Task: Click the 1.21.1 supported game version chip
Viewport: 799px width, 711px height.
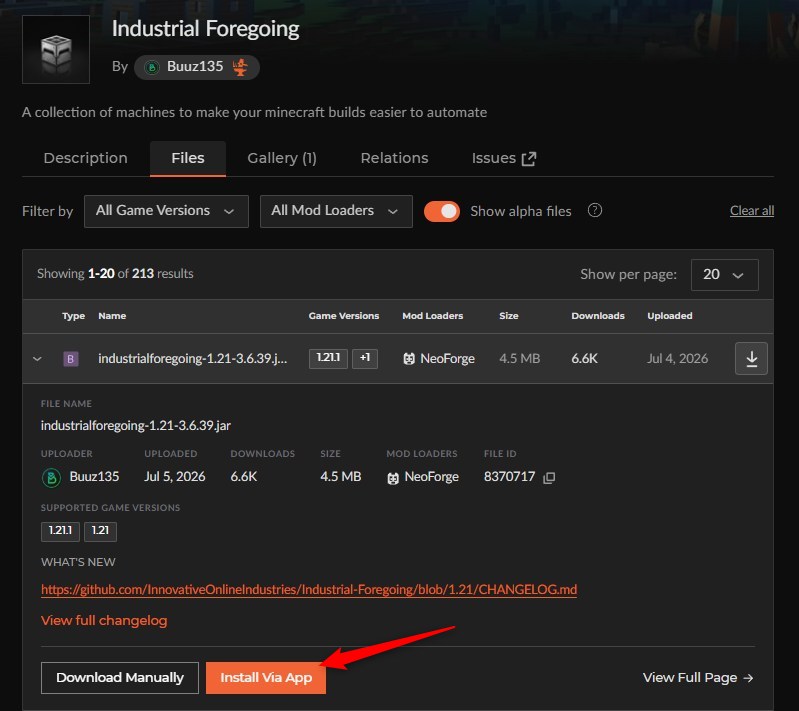Action: point(60,531)
